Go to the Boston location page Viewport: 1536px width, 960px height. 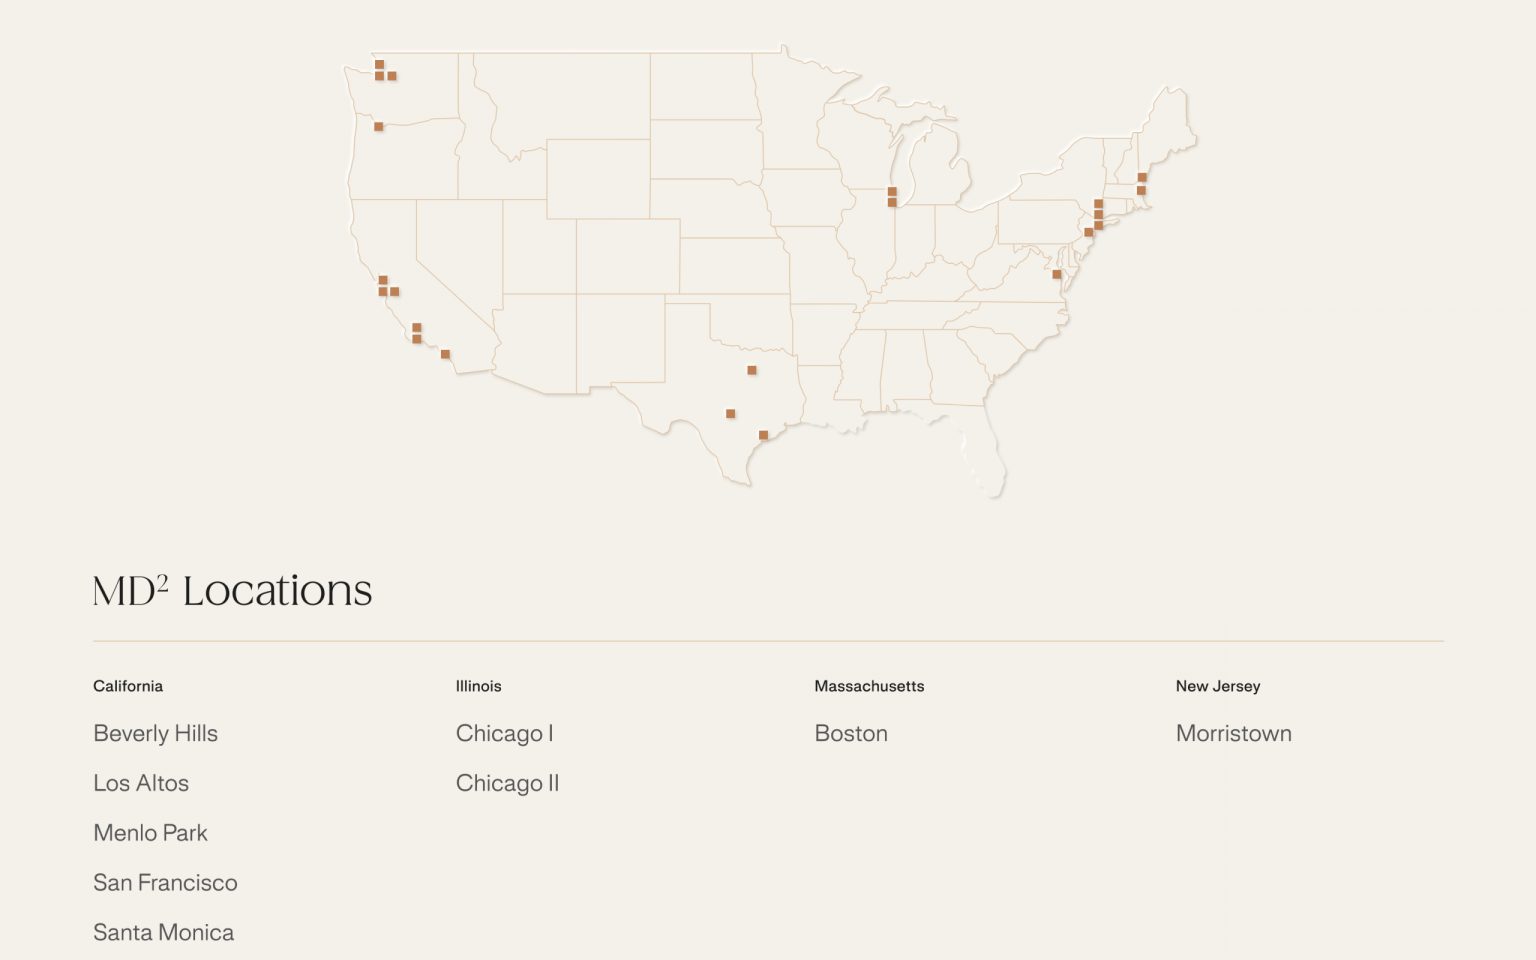tap(851, 733)
